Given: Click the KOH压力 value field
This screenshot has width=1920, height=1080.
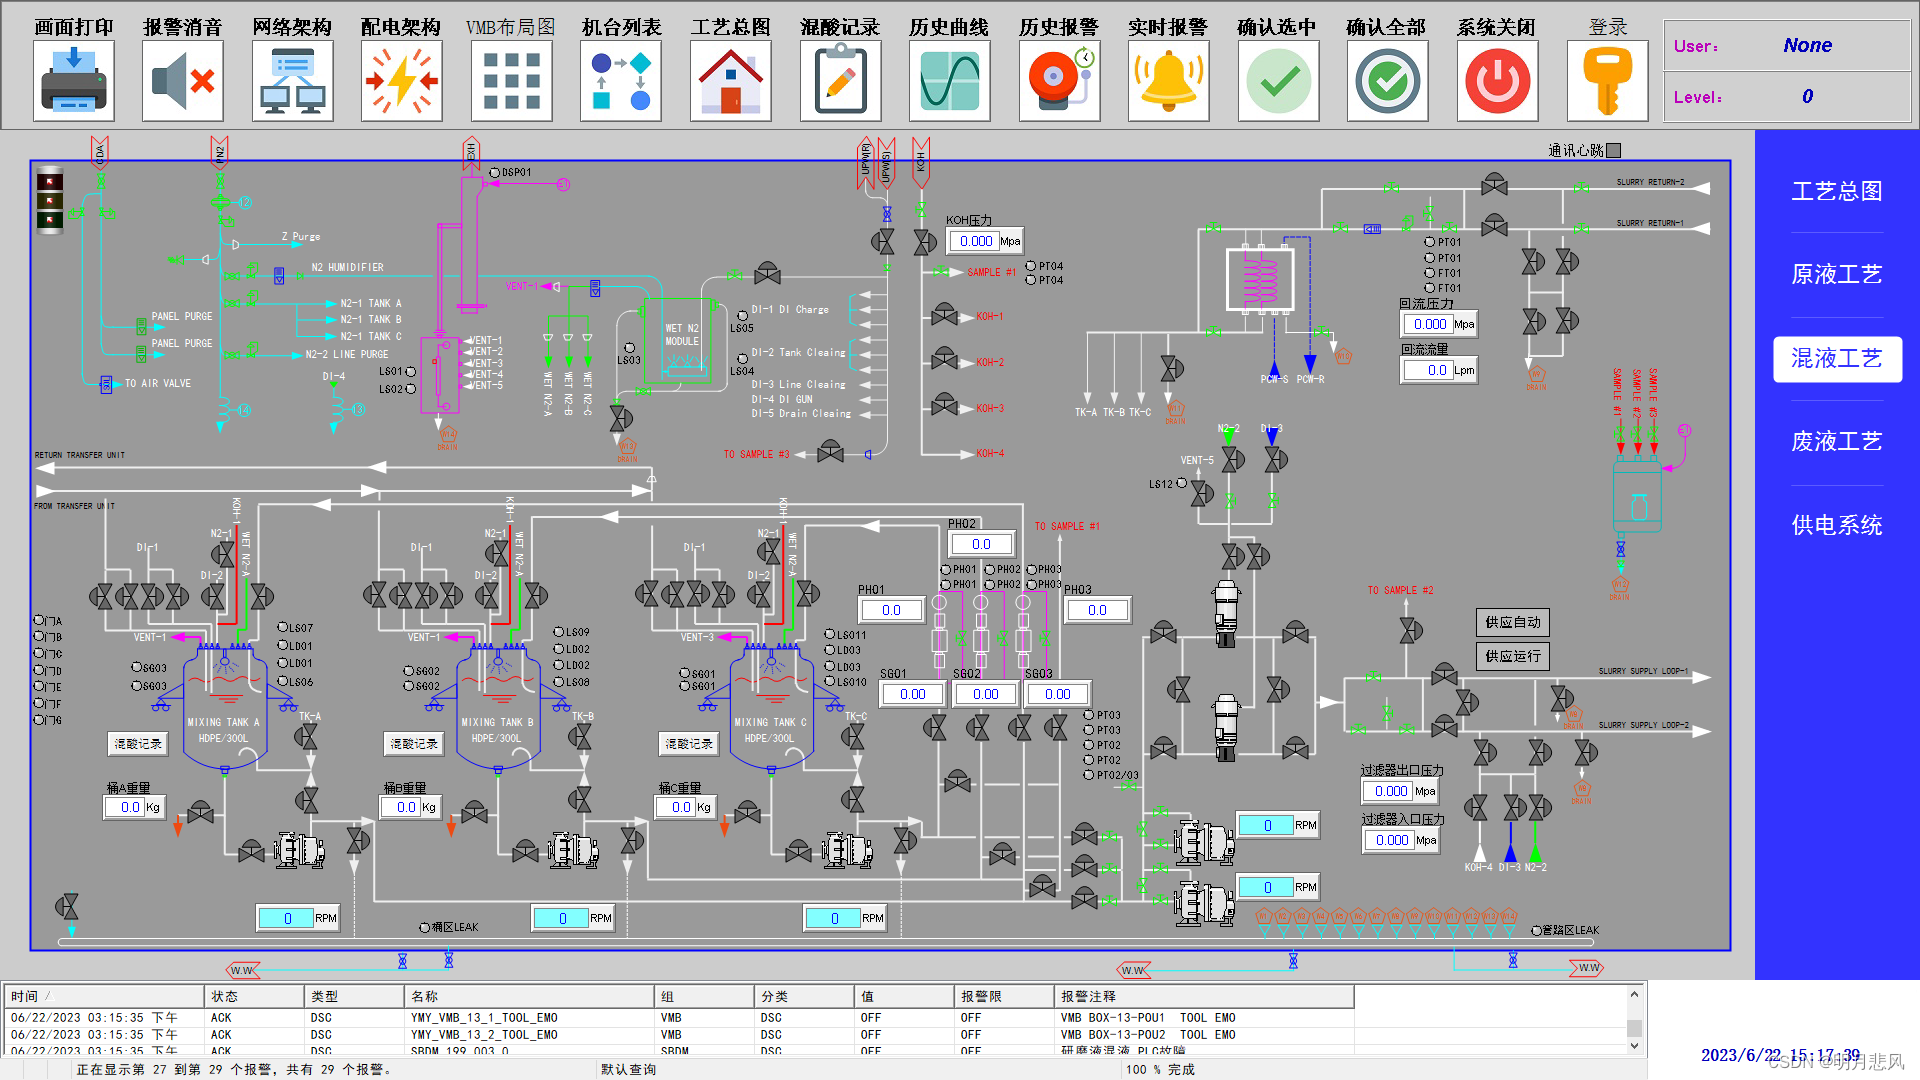Looking at the screenshot, I should (975, 241).
